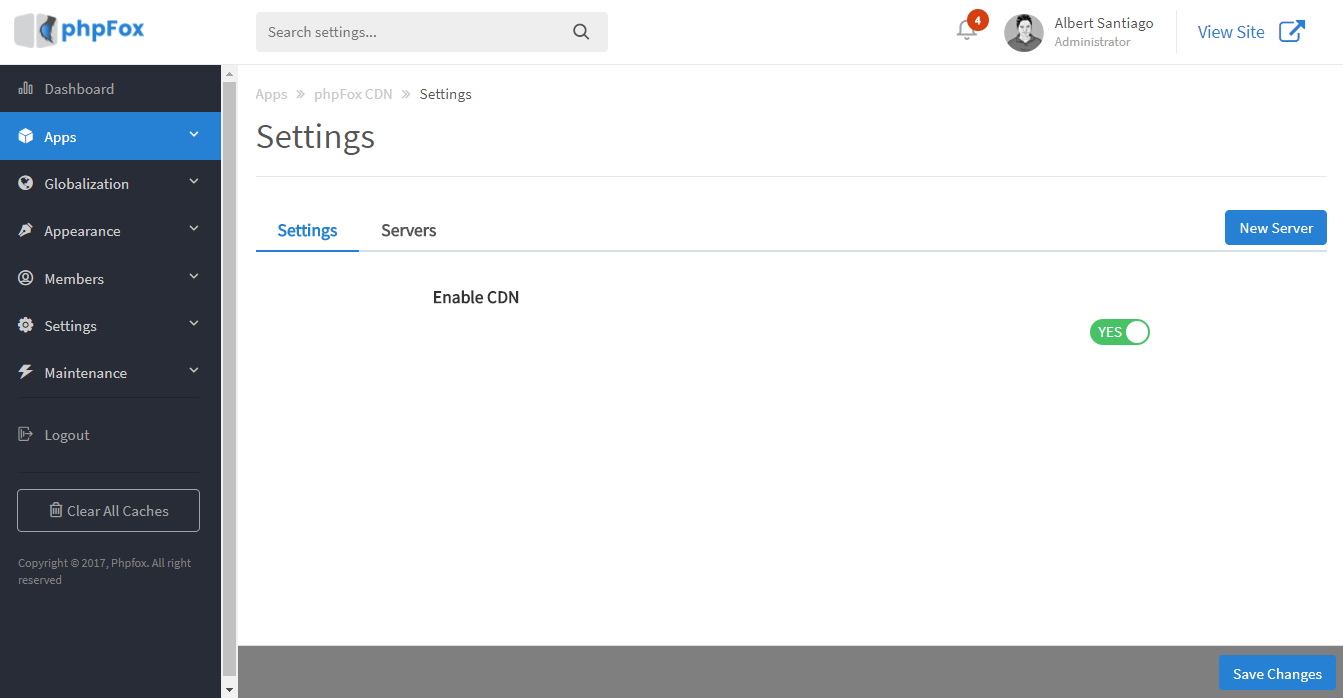The image size is (1343, 698).
Task: Click the Enable CDN label
Action: pos(476,297)
